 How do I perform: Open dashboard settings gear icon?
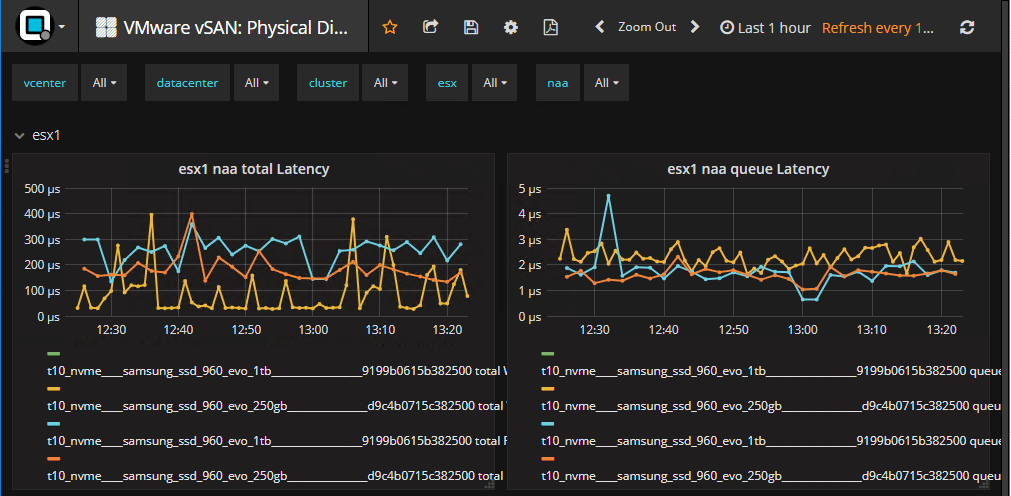click(511, 27)
